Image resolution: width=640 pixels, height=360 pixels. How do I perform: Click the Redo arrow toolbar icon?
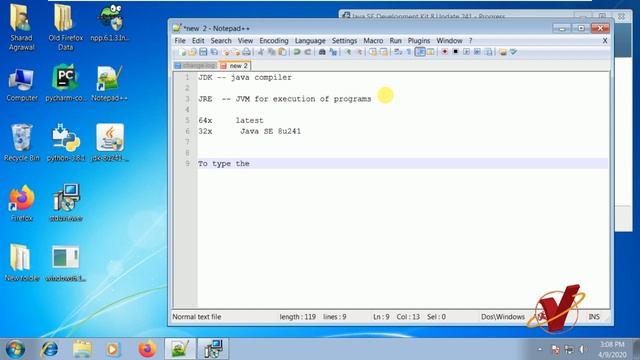point(308,52)
